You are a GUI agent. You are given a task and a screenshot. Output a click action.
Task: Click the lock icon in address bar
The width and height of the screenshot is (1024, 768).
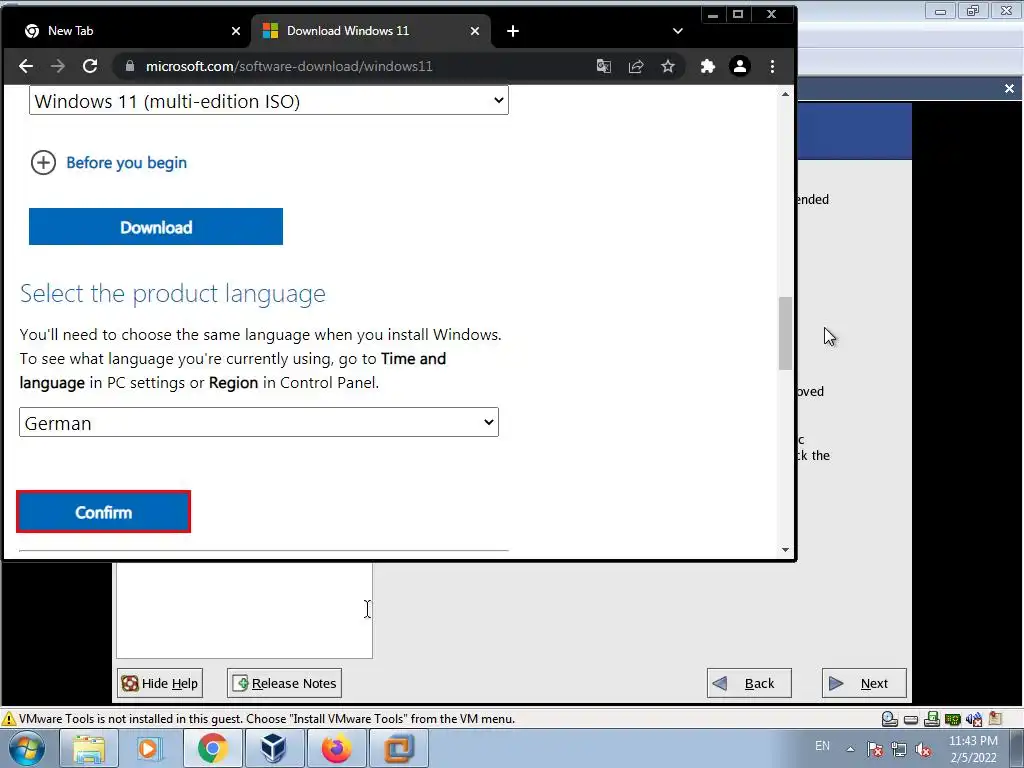[129, 66]
